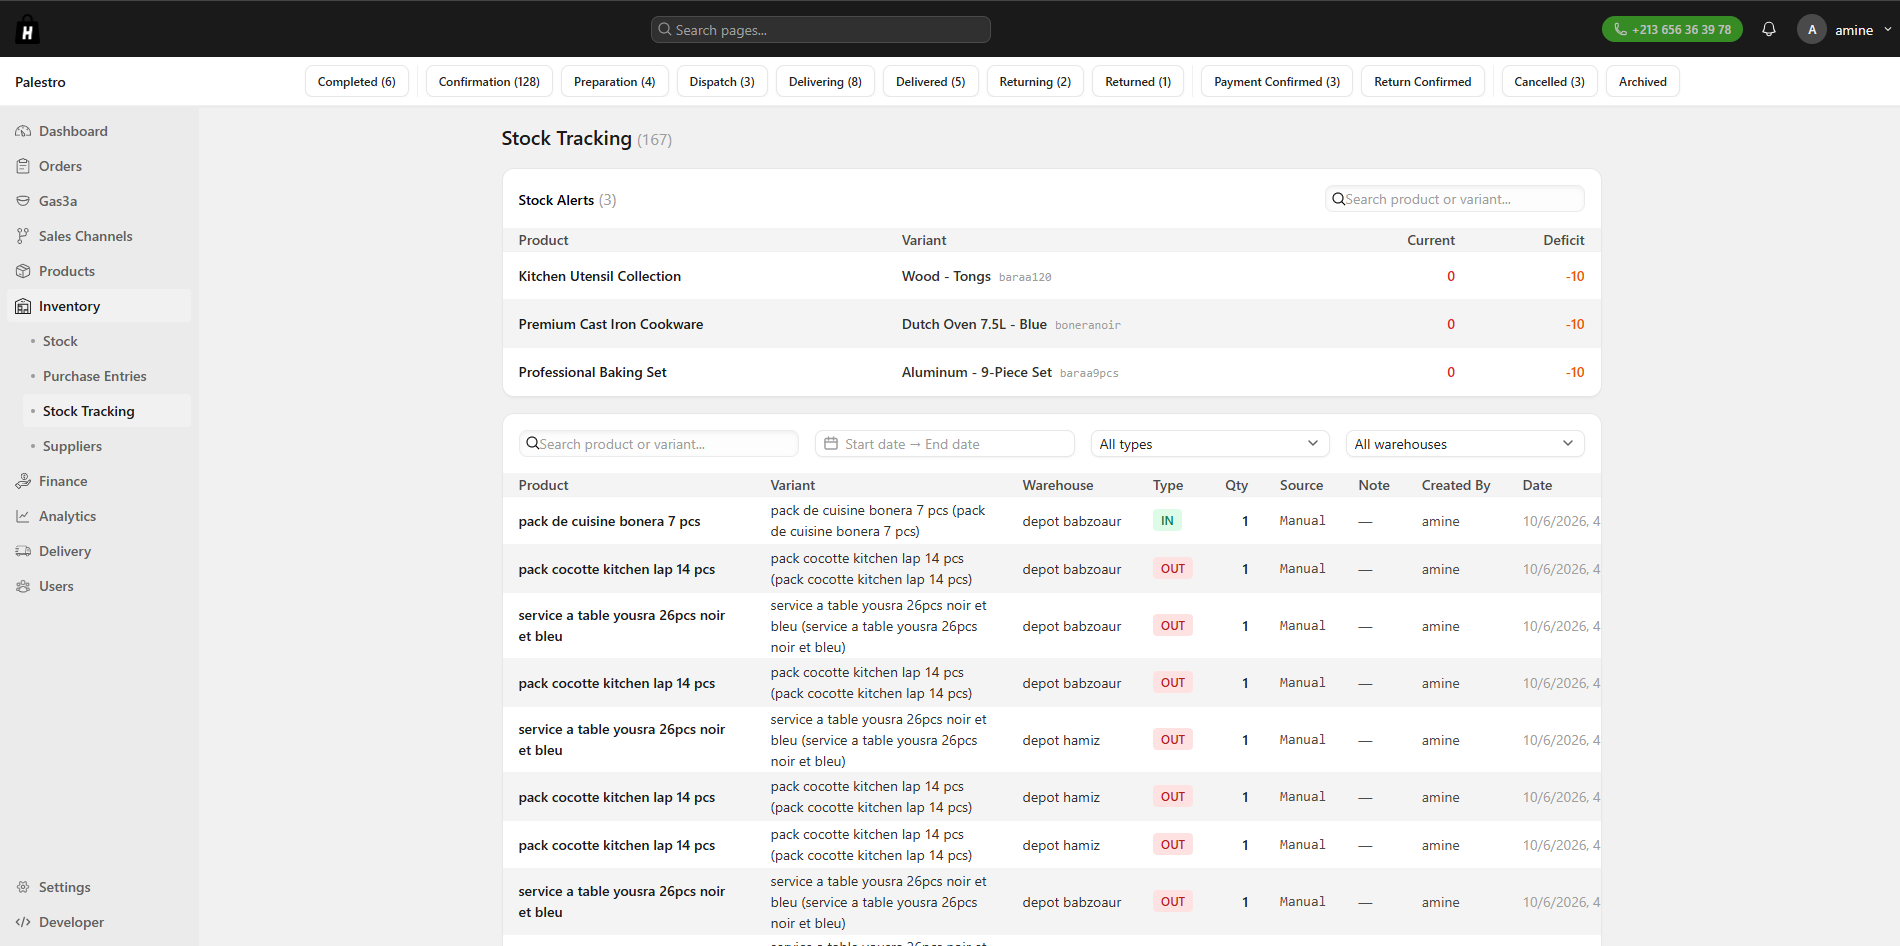The image size is (1900, 946).
Task: Click the Orders clipboard icon
Action: (x=23, y=166)
